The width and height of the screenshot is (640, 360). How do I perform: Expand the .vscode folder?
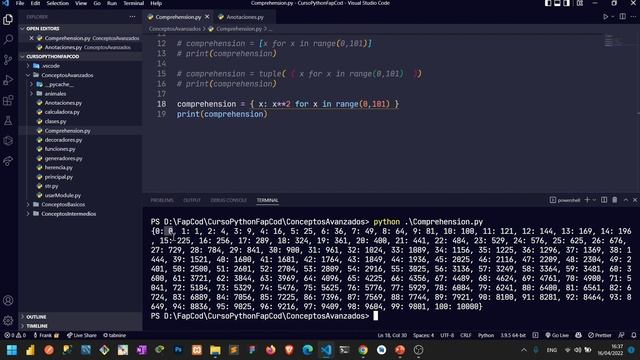pyautogui.click(x=51, y=66)
